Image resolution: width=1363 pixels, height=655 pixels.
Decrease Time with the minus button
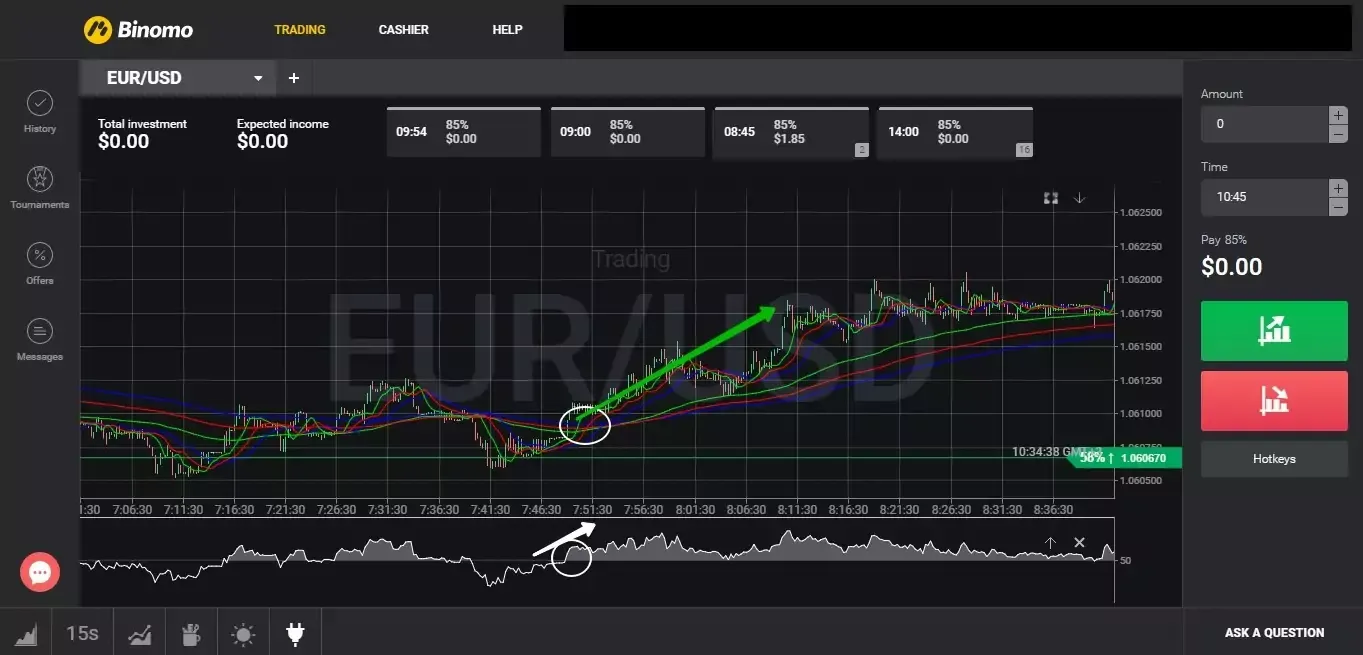(x=1338, y=206)
